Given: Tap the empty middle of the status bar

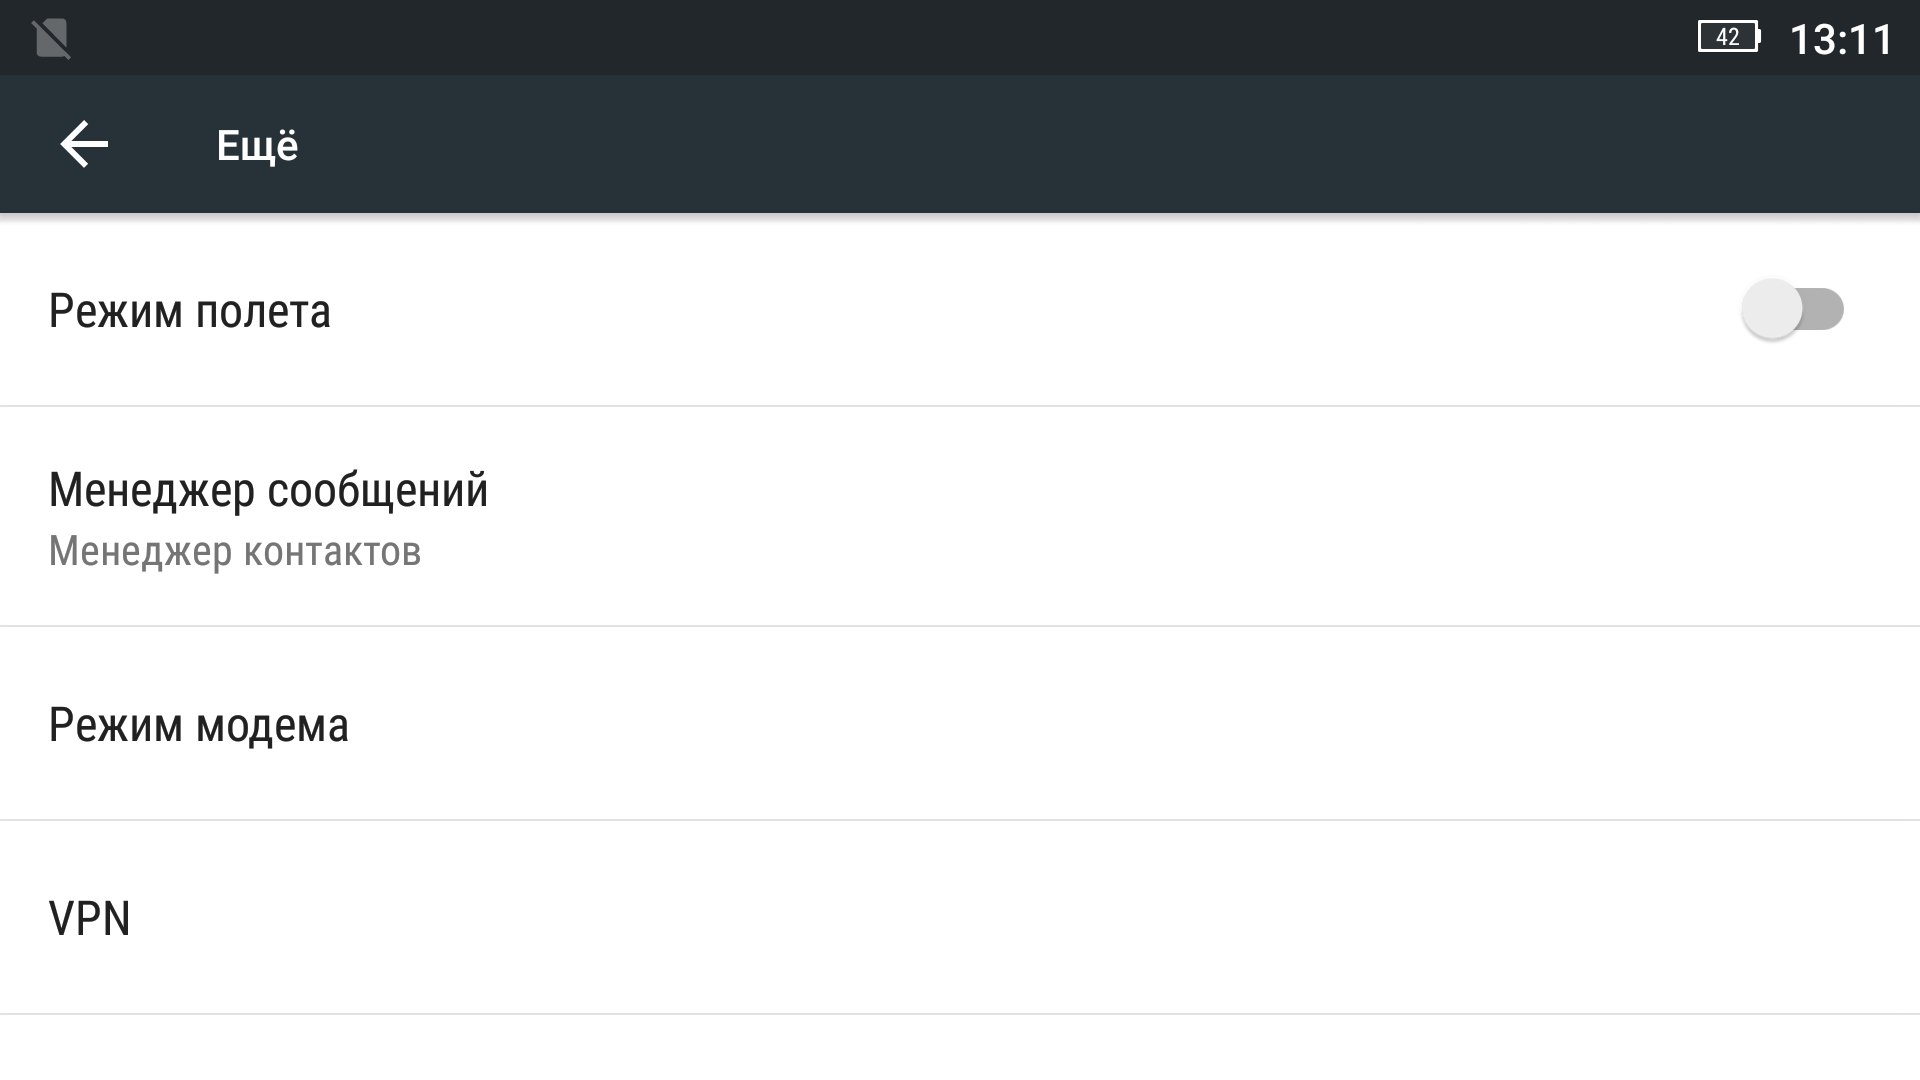Looking at the screenshot, I should 900,38.
